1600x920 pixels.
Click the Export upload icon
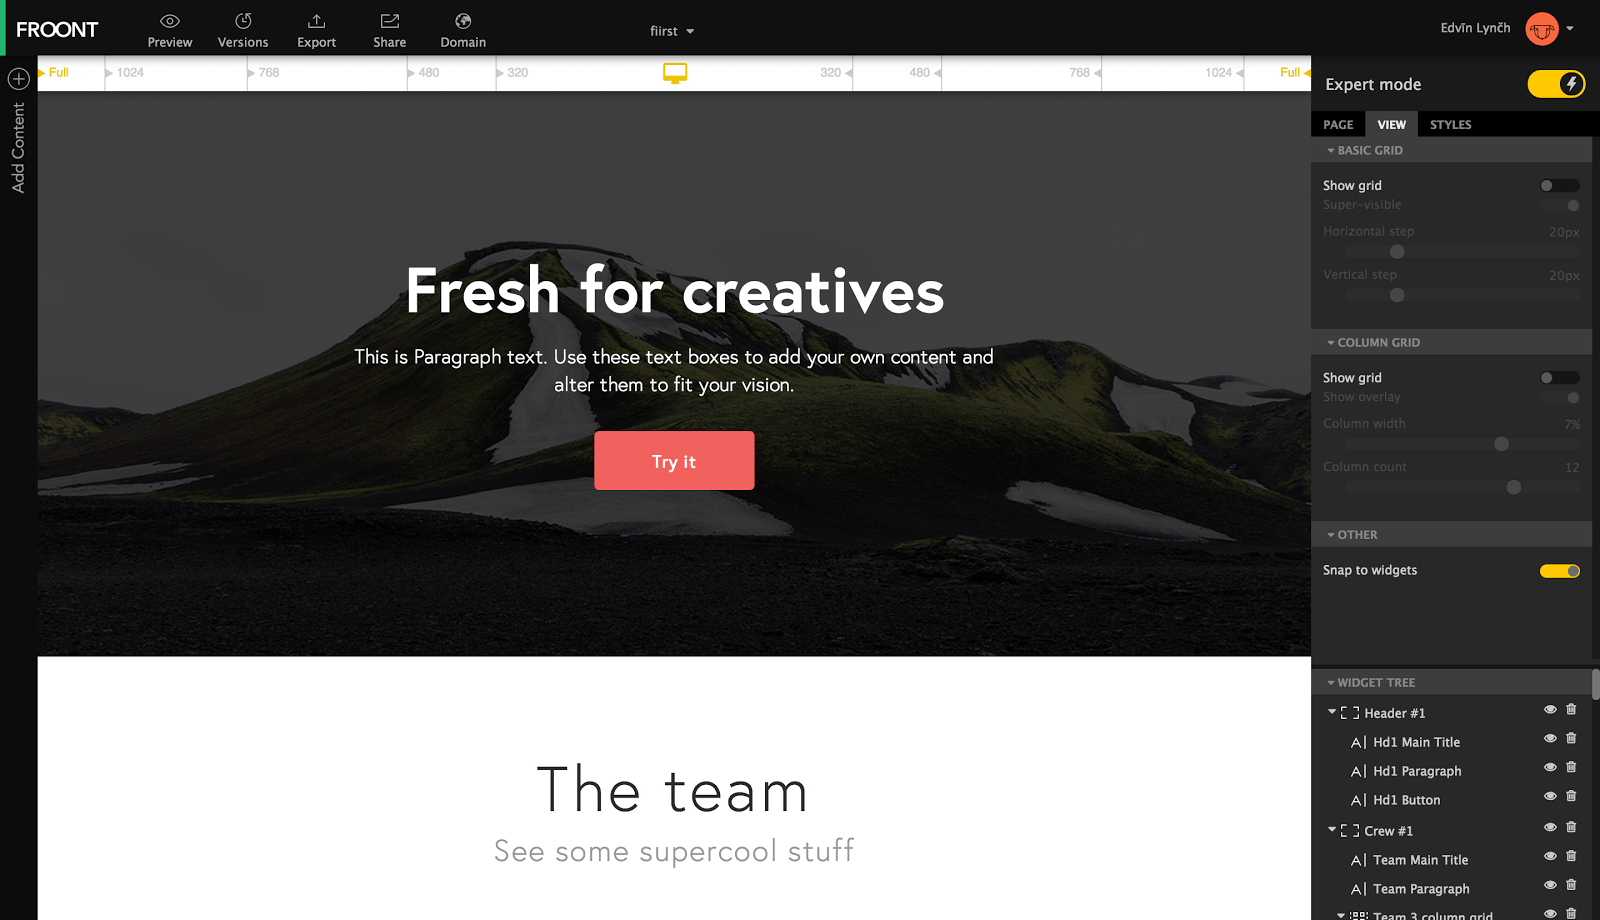(316, 21)
